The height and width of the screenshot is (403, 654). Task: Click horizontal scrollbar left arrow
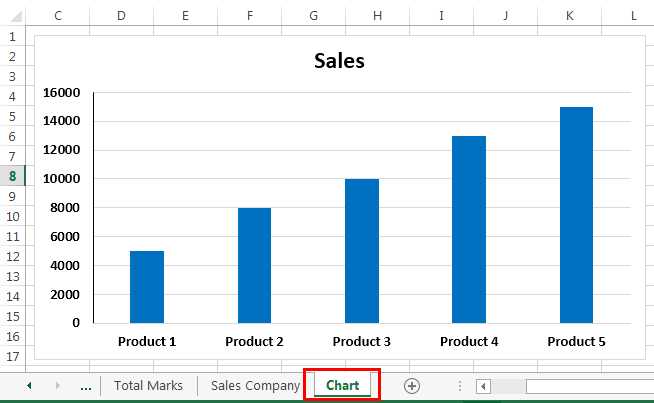(483, 386)
